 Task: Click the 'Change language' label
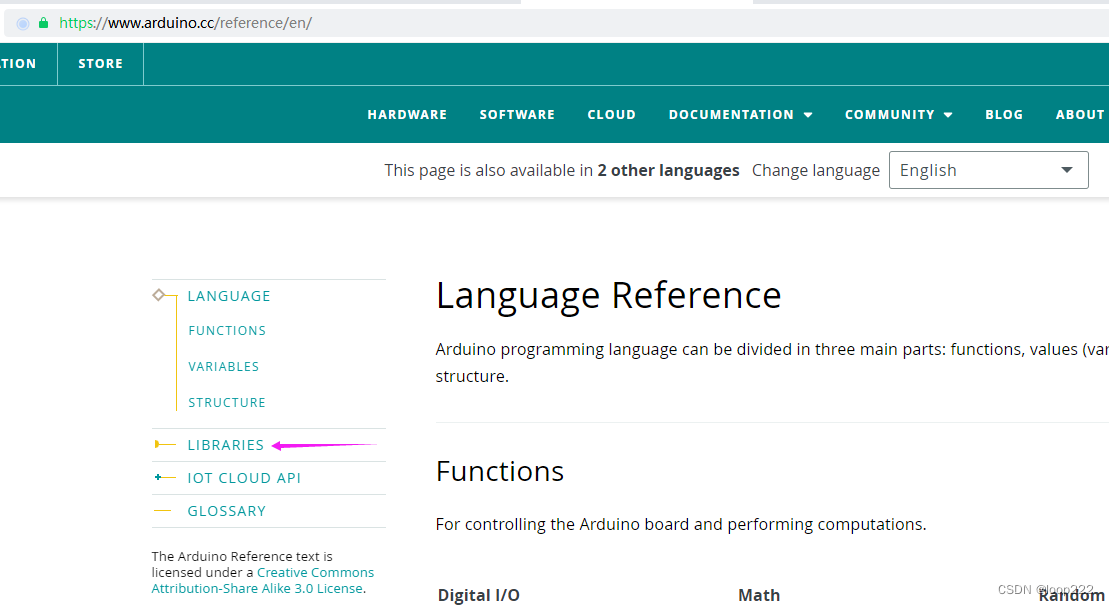pos(815,170)
